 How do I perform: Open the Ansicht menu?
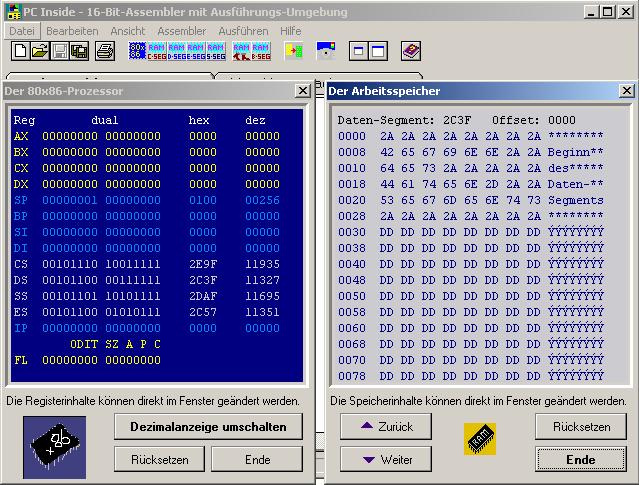pyautogui.click(x=127, y=31)
